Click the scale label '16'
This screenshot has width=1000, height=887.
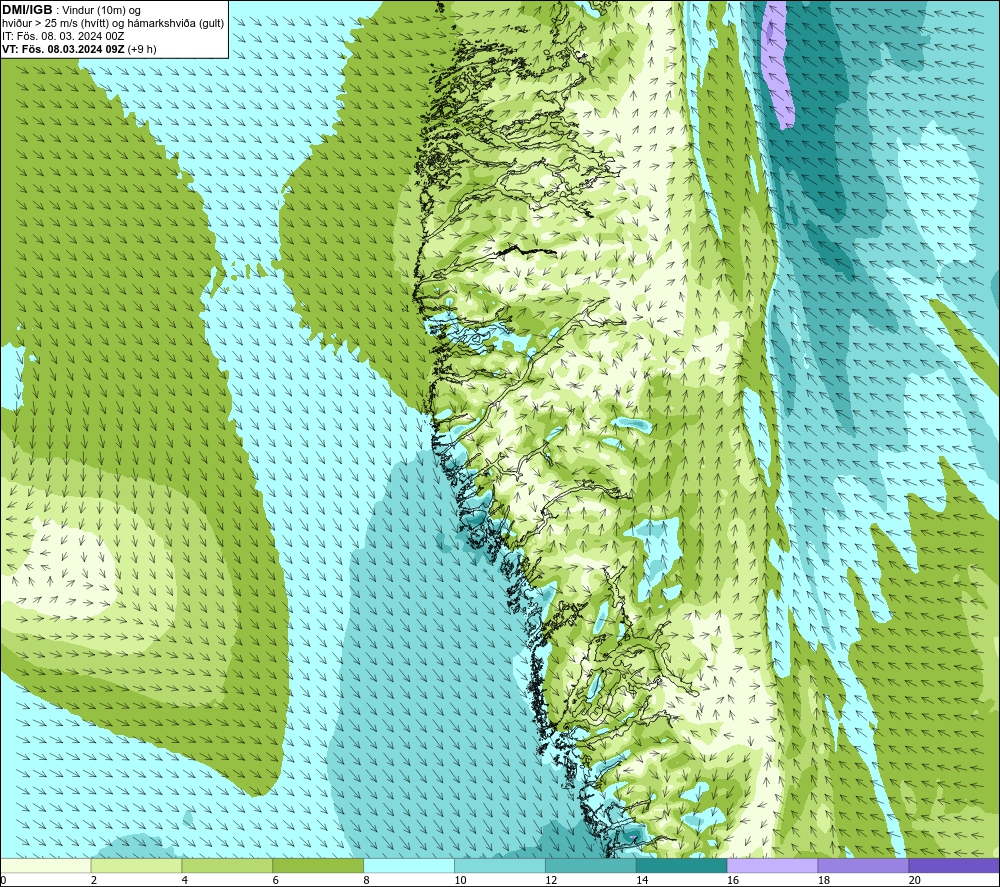coord(733,880)
